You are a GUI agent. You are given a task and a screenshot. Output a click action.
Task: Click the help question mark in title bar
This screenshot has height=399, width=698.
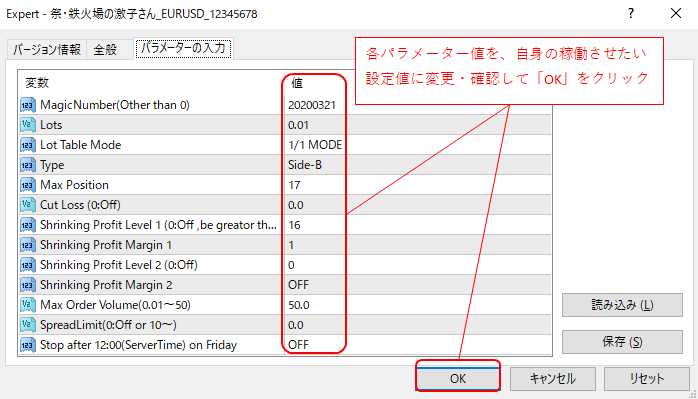(x=631, y=14)
